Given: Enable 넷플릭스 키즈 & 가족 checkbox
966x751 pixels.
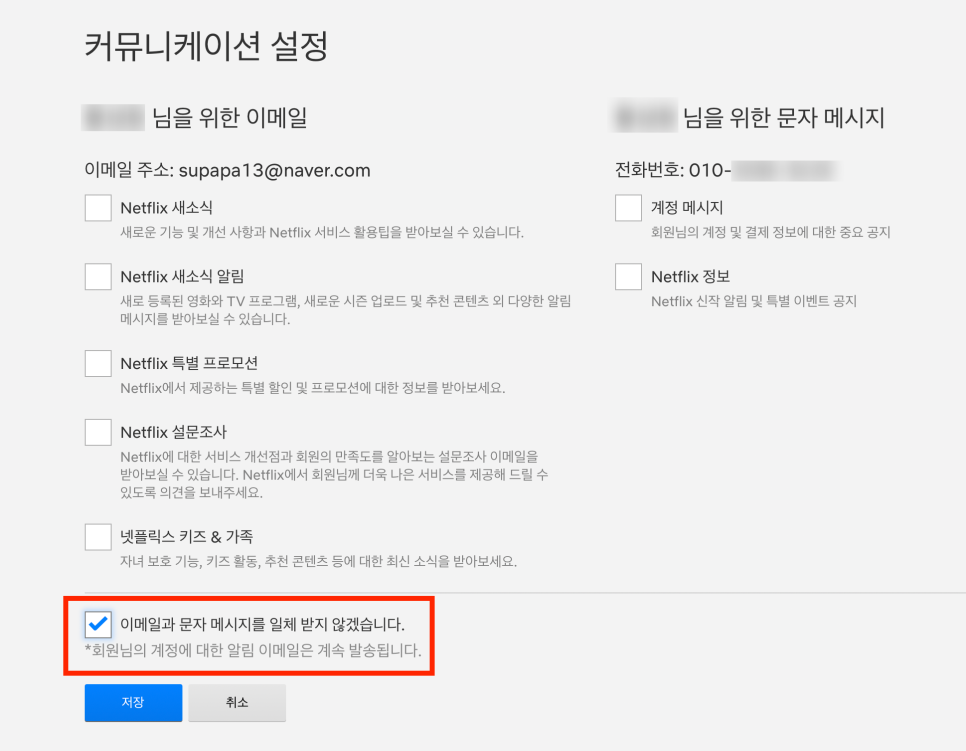Looking at the screenshot, I should (98, 537).
